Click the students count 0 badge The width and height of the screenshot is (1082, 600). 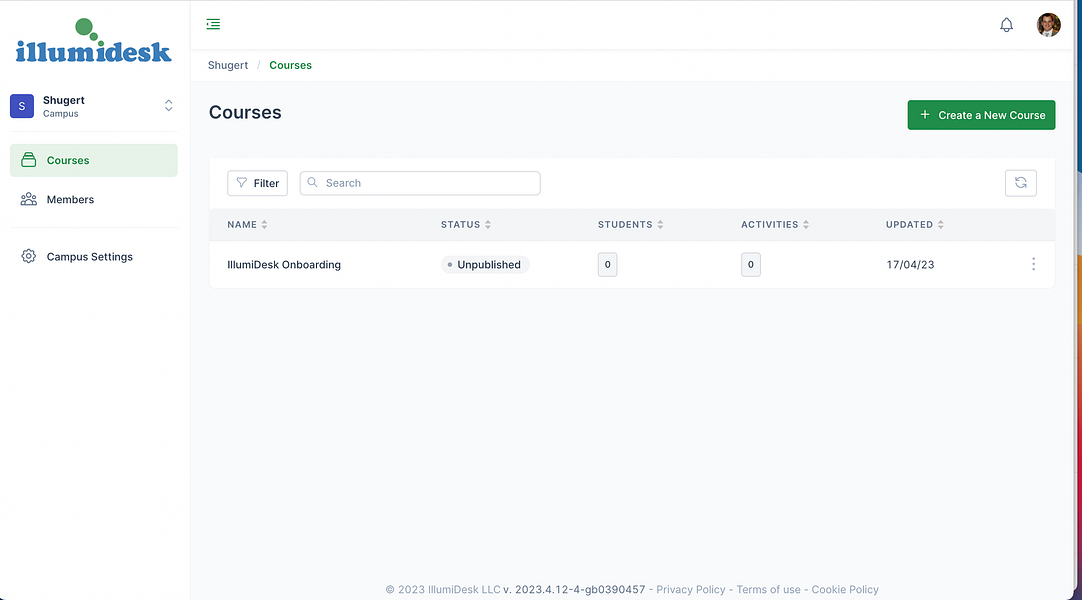pyautogui.click(x=607, y=265)
